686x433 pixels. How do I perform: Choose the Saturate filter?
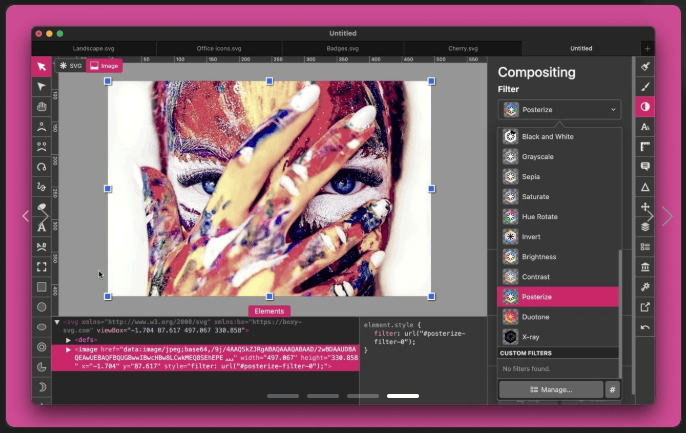coord(558,197)
